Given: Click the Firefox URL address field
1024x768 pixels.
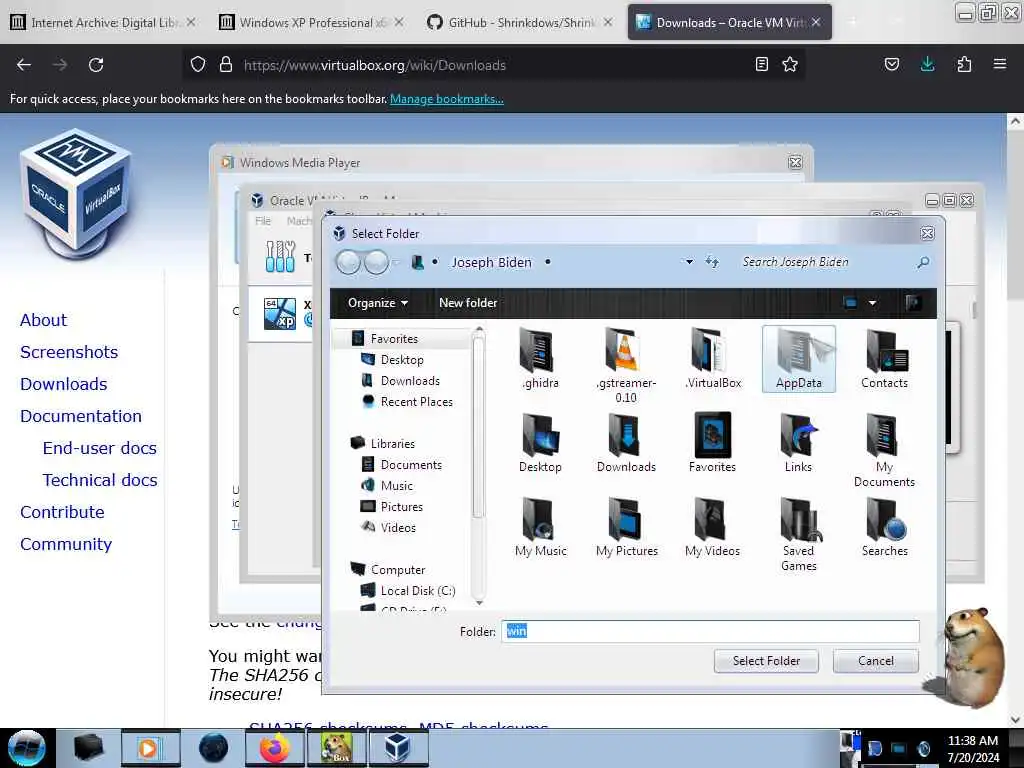Looking at the screenshot, I should pos(493,65).
